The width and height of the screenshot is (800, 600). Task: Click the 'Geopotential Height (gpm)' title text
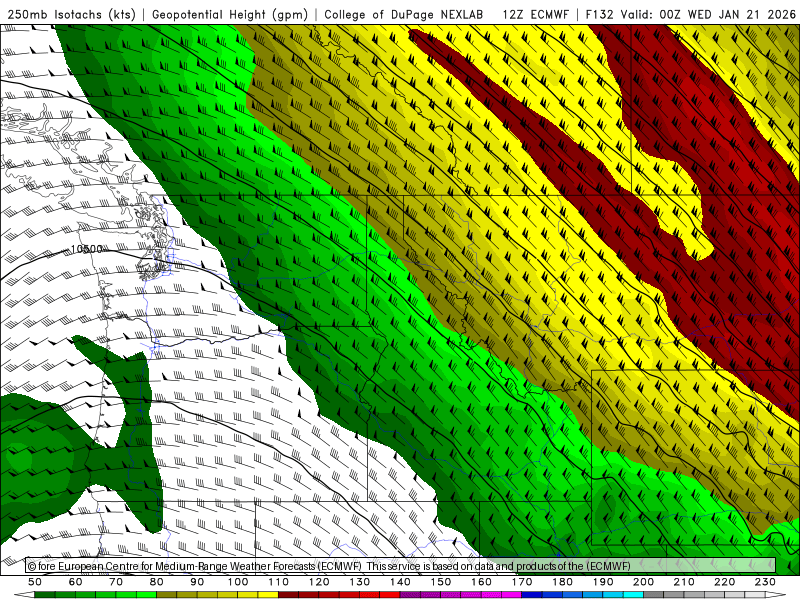coord(230,15)
